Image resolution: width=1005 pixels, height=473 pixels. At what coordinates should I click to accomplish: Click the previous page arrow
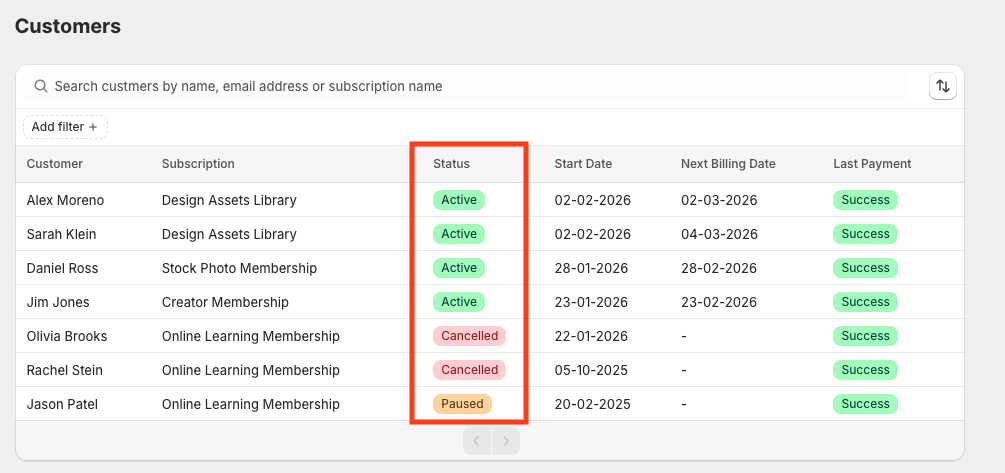pyautogui.click(x=477, y=441)
